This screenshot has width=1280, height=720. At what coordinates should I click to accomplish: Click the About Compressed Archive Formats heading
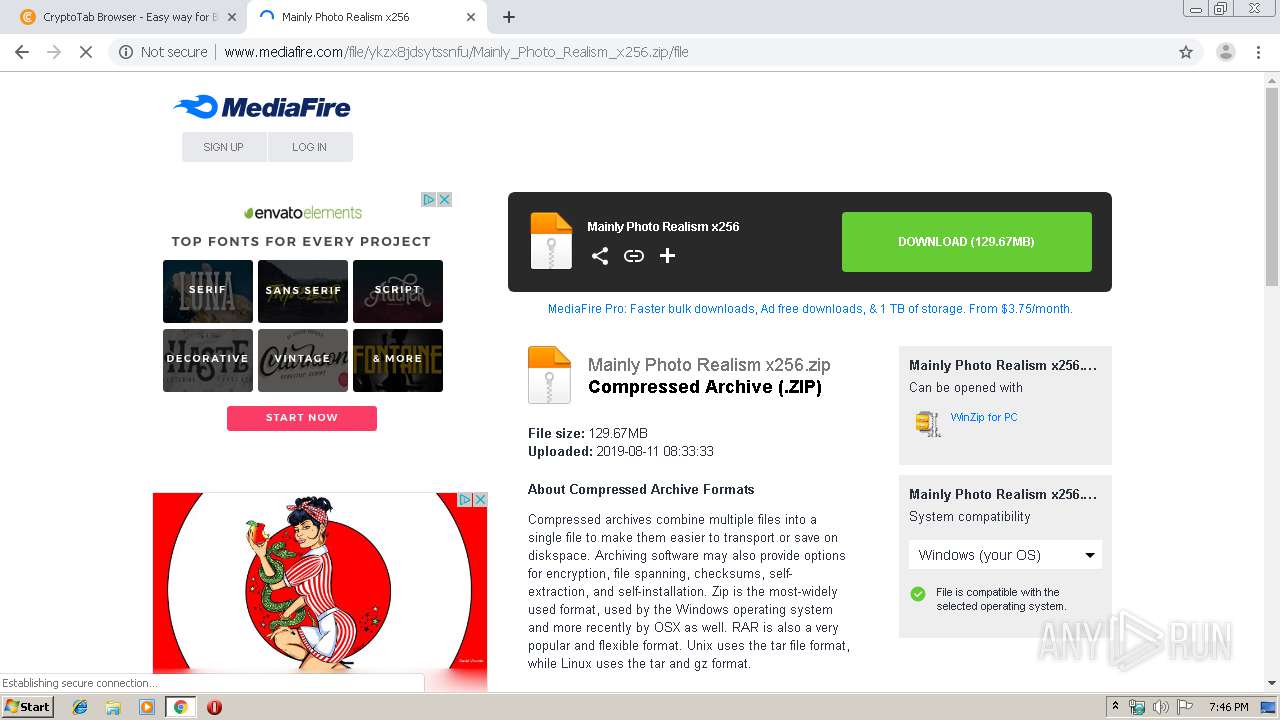[641, 490]
